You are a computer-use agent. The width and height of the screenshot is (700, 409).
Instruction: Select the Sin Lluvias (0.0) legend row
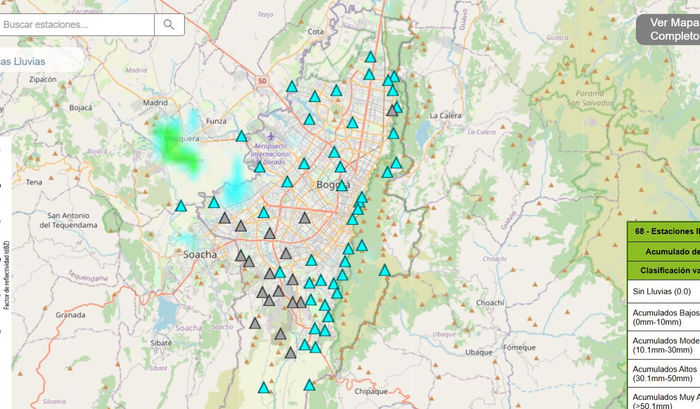point(663,291)
